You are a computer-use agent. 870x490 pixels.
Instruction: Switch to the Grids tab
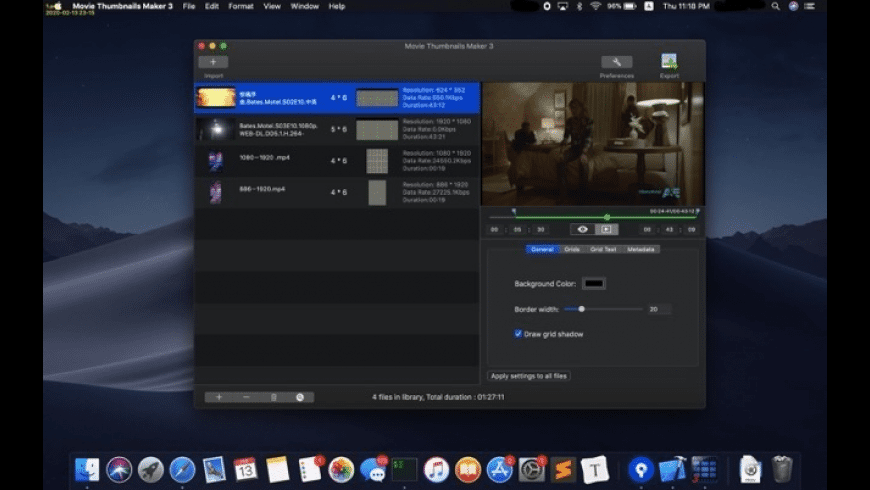[x=571, y=249]
